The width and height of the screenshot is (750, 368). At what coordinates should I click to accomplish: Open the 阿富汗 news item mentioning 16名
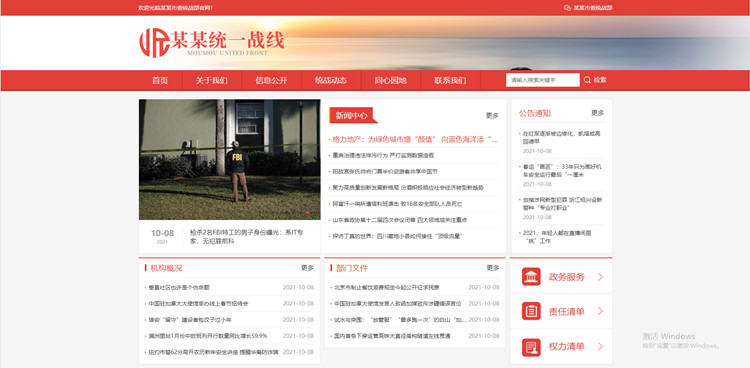[x=397, y=204]
